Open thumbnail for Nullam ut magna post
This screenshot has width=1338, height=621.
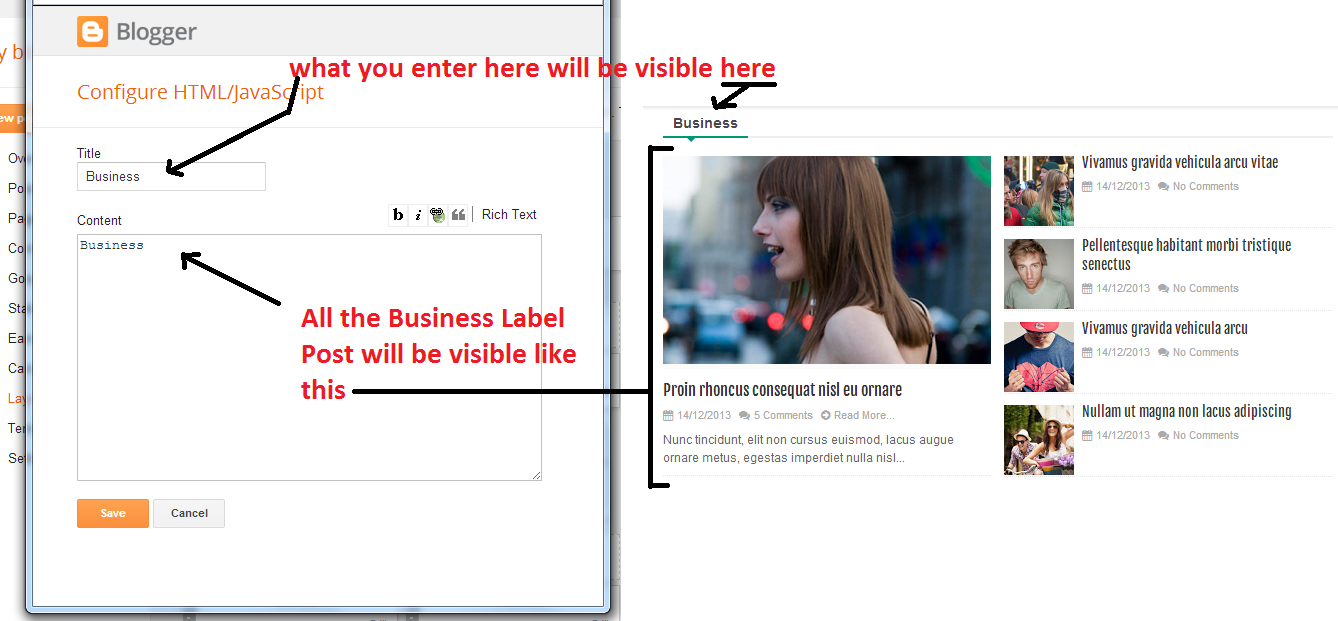point(1039,439)
